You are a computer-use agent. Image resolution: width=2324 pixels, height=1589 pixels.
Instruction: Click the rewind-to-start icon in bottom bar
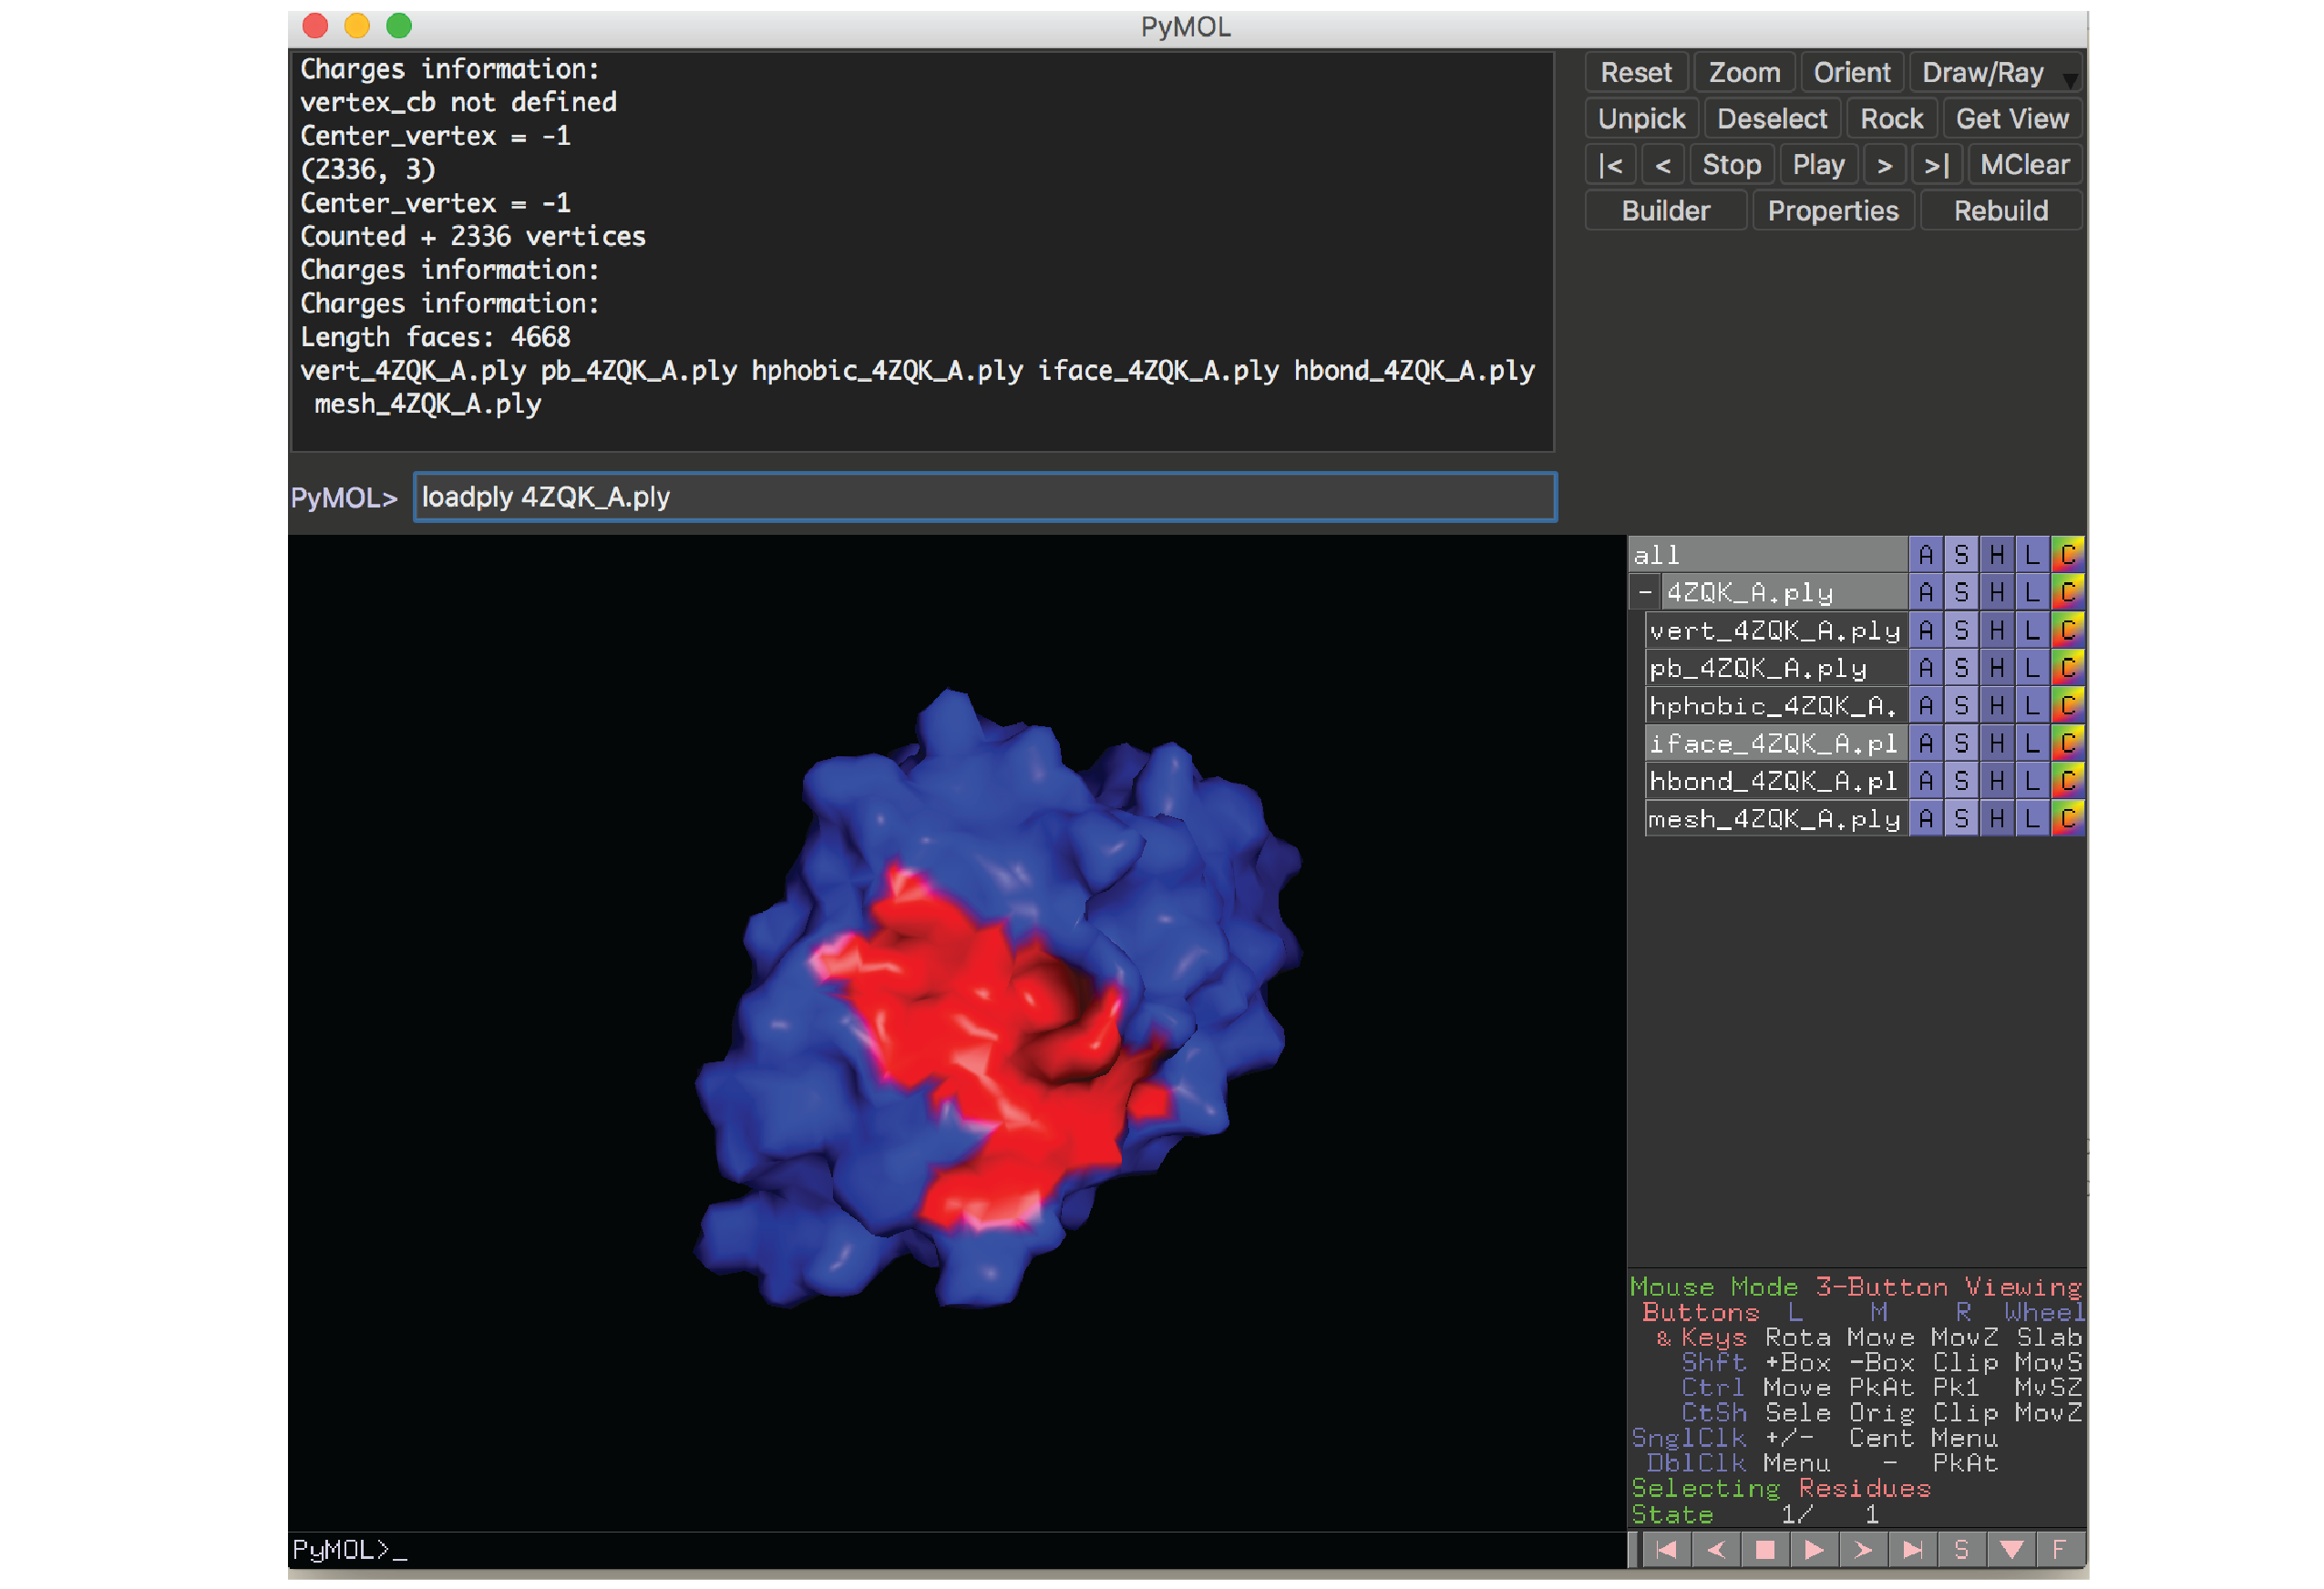(x=1665, y=1549)
